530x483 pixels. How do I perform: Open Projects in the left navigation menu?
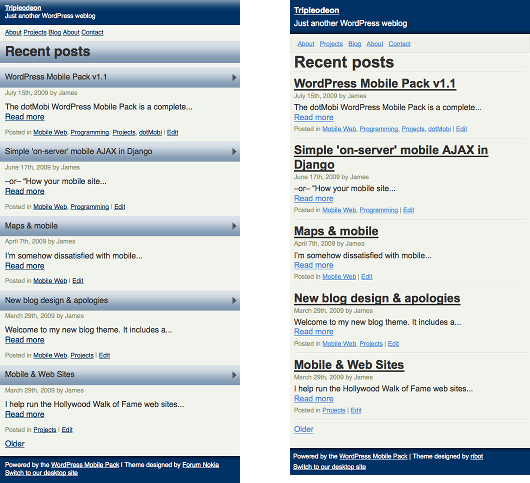point(35,32)
